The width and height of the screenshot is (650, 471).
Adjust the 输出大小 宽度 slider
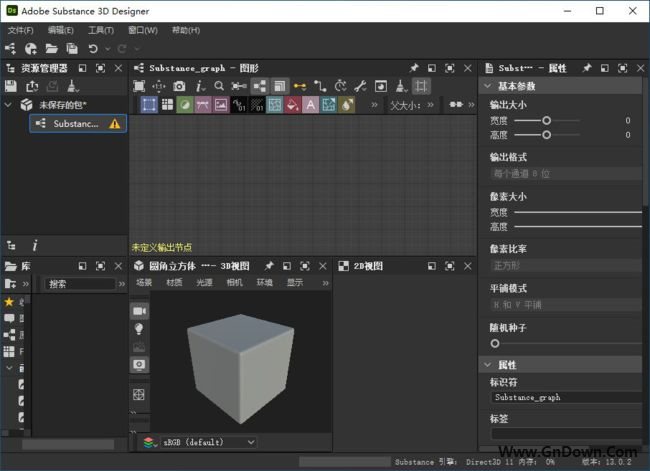[x=547, y=121]
